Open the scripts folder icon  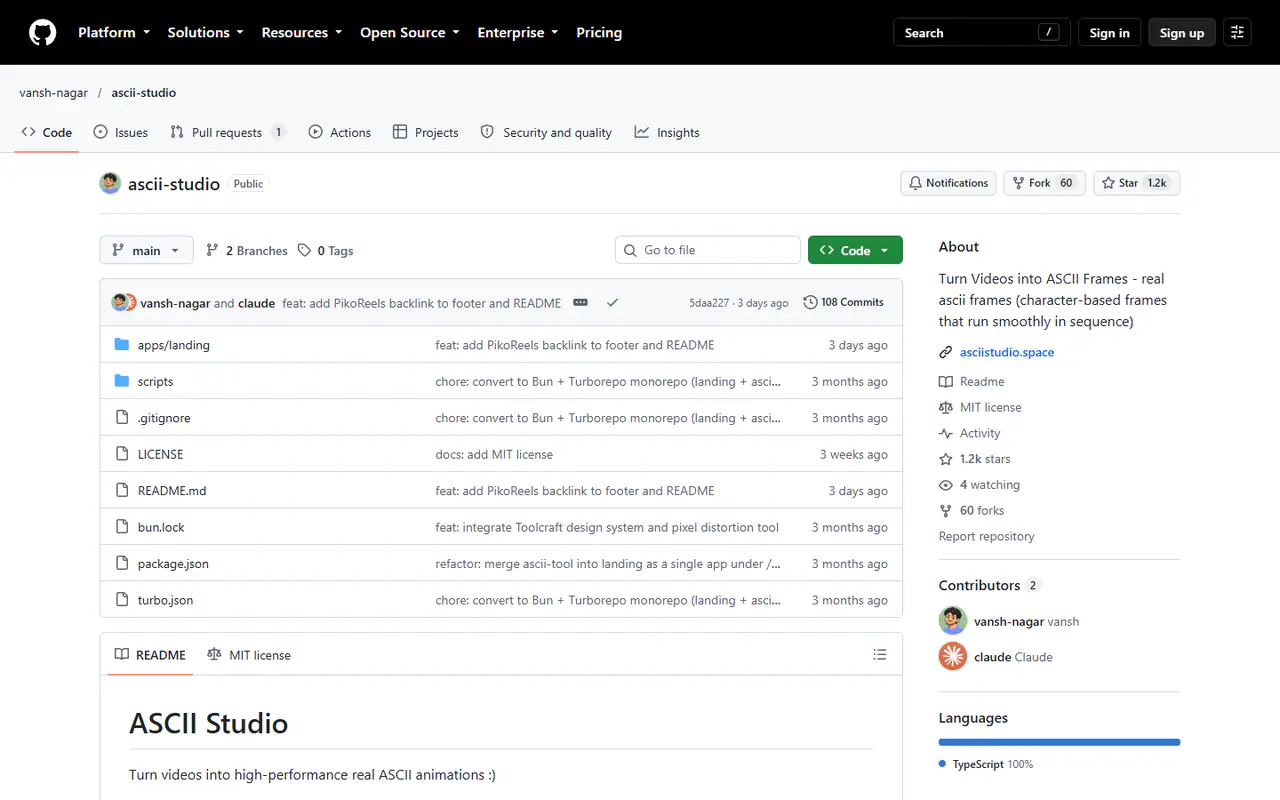[x=122, y=381]
